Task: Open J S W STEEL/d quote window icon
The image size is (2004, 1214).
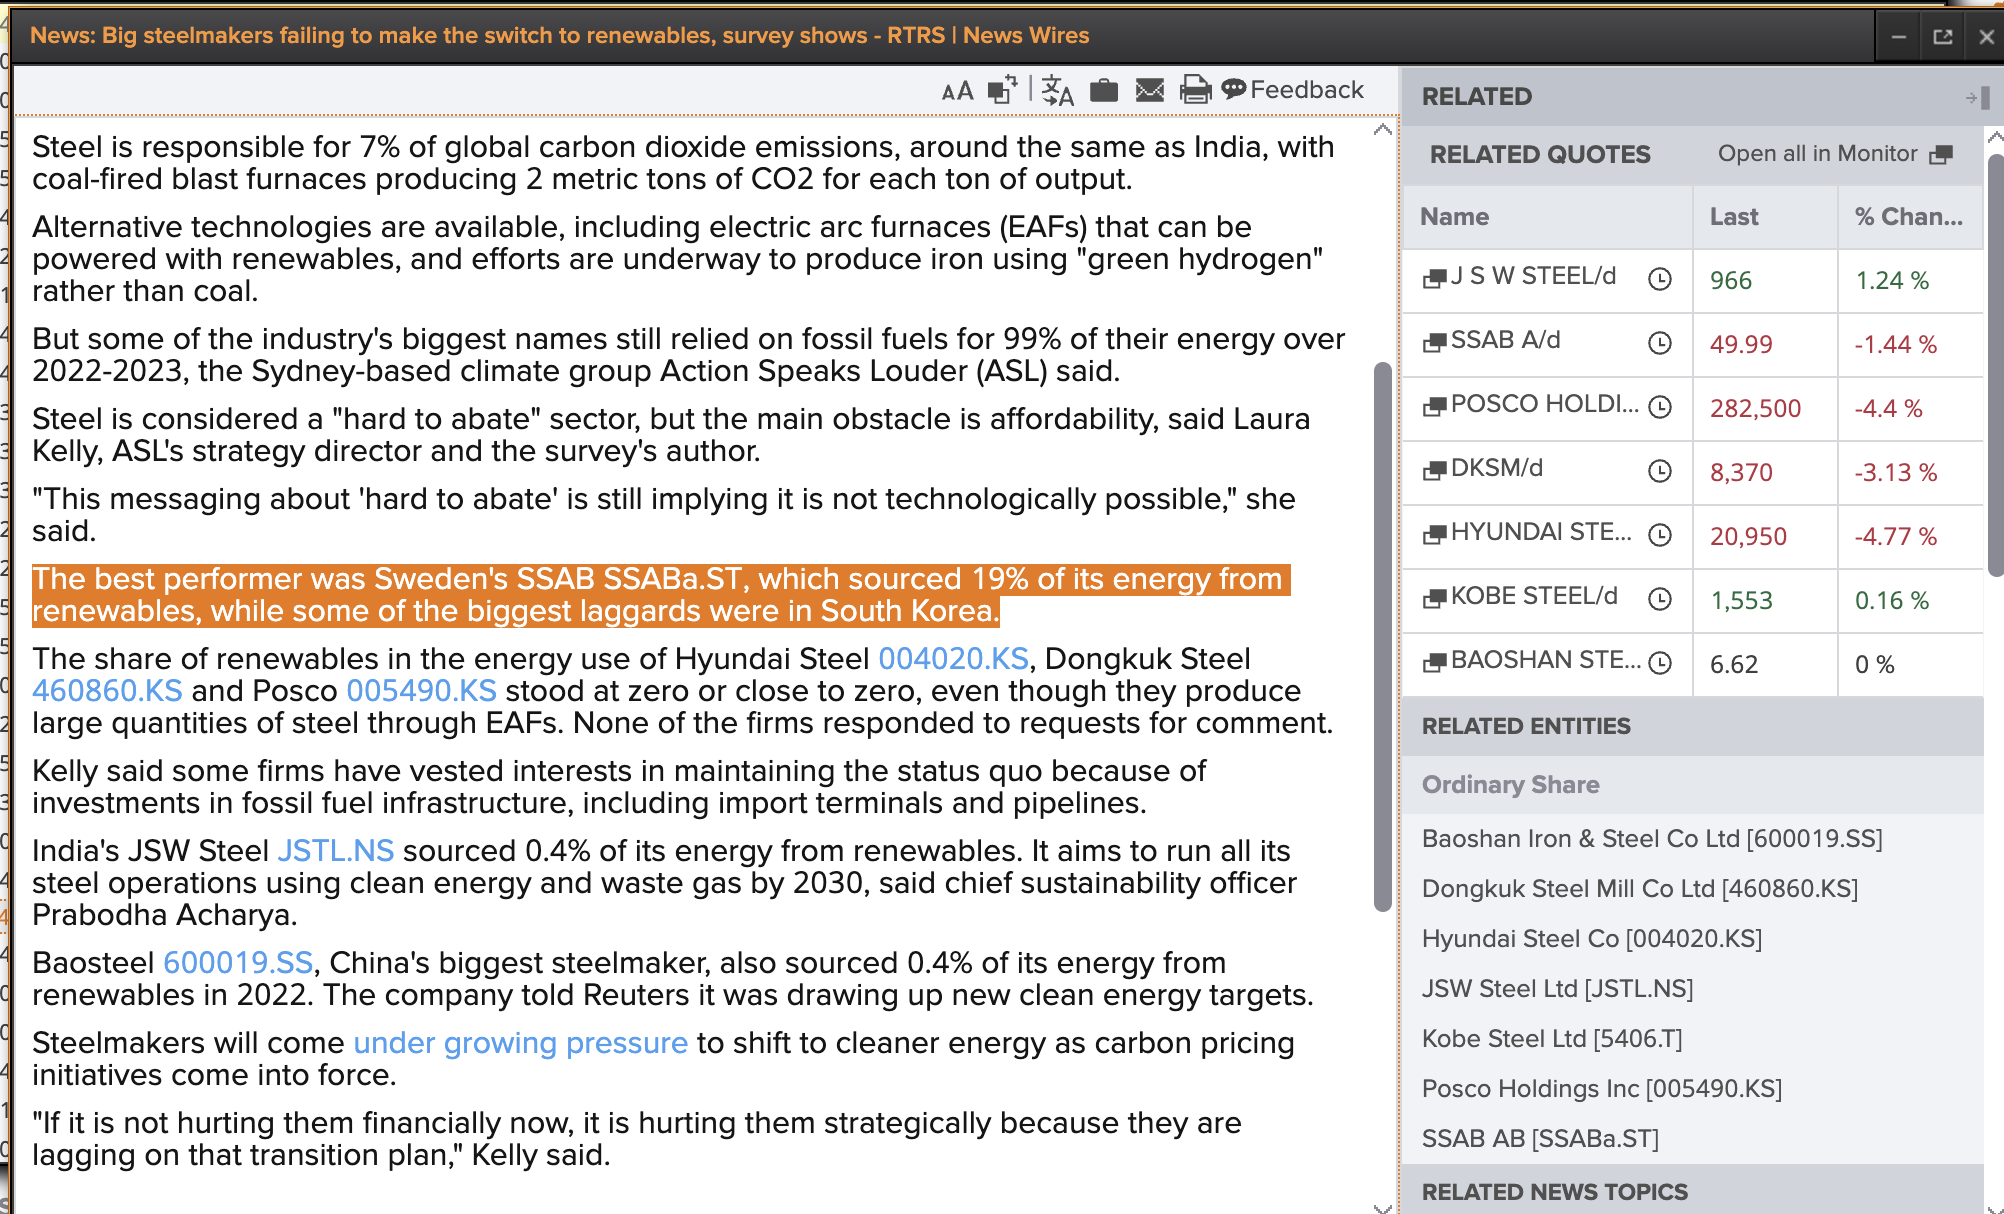Action: coord(1435,278)
